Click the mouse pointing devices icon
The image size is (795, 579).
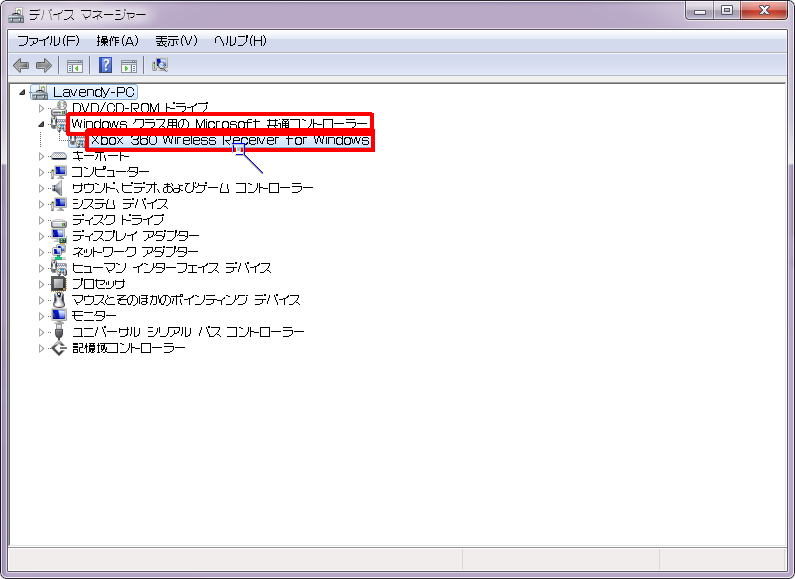(59, 300)
